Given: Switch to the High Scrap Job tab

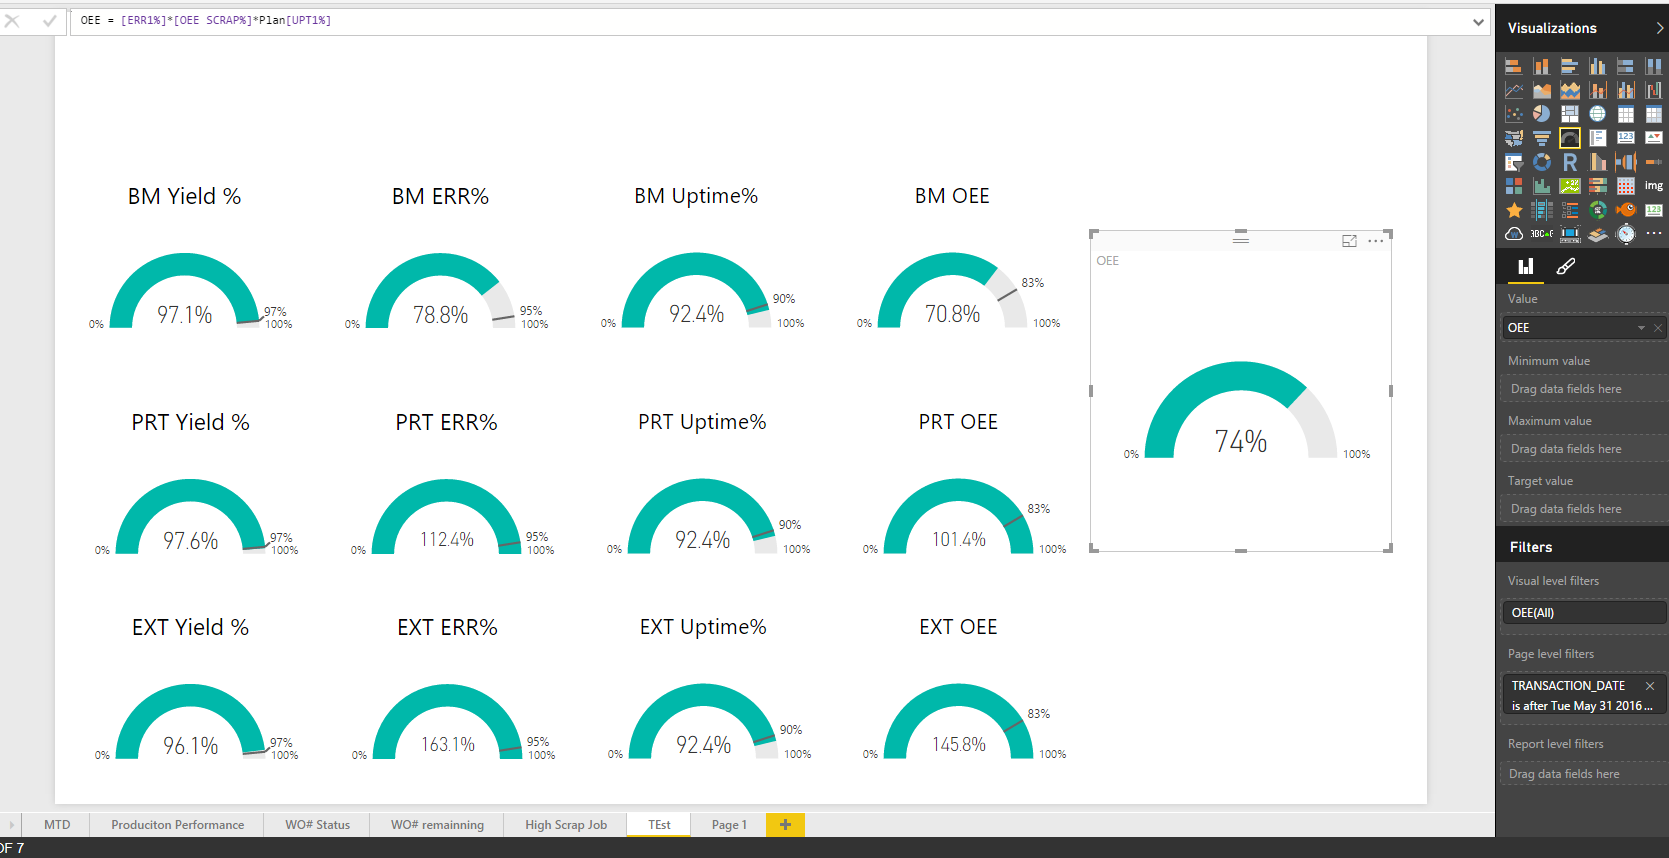Looking at the screenshot, I should 566,825.
